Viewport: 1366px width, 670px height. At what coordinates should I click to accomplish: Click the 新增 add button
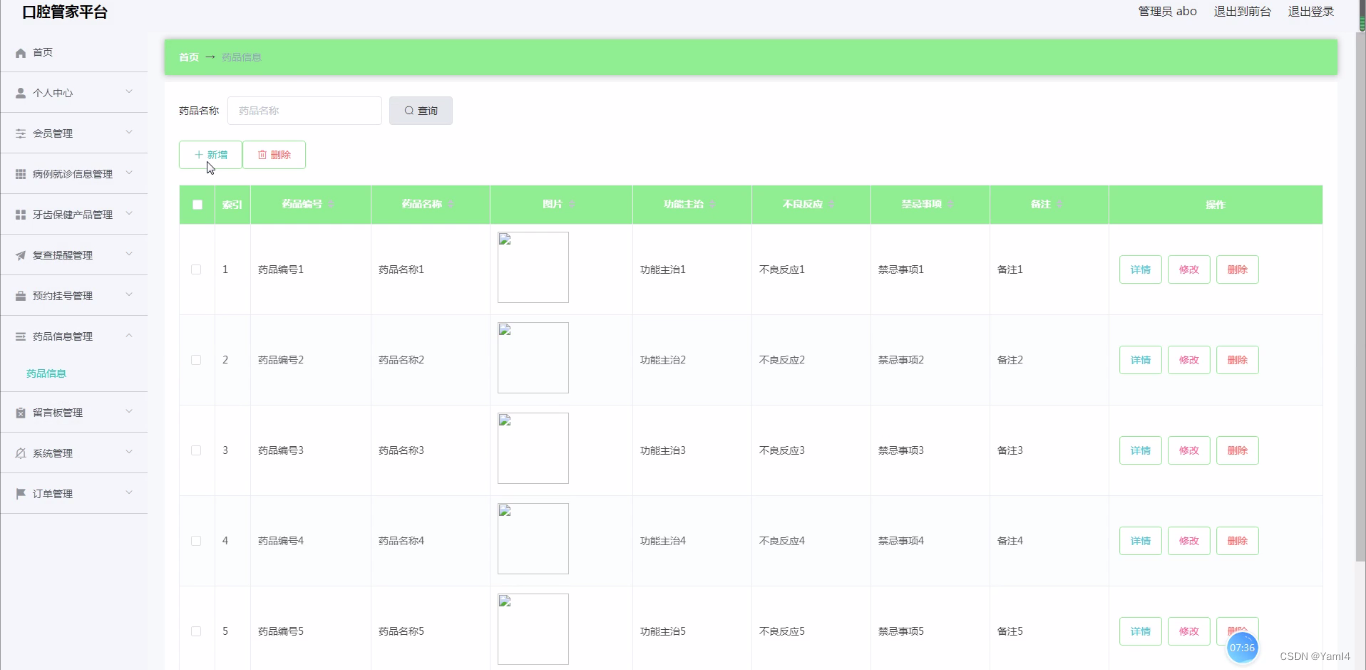[210, 155]
